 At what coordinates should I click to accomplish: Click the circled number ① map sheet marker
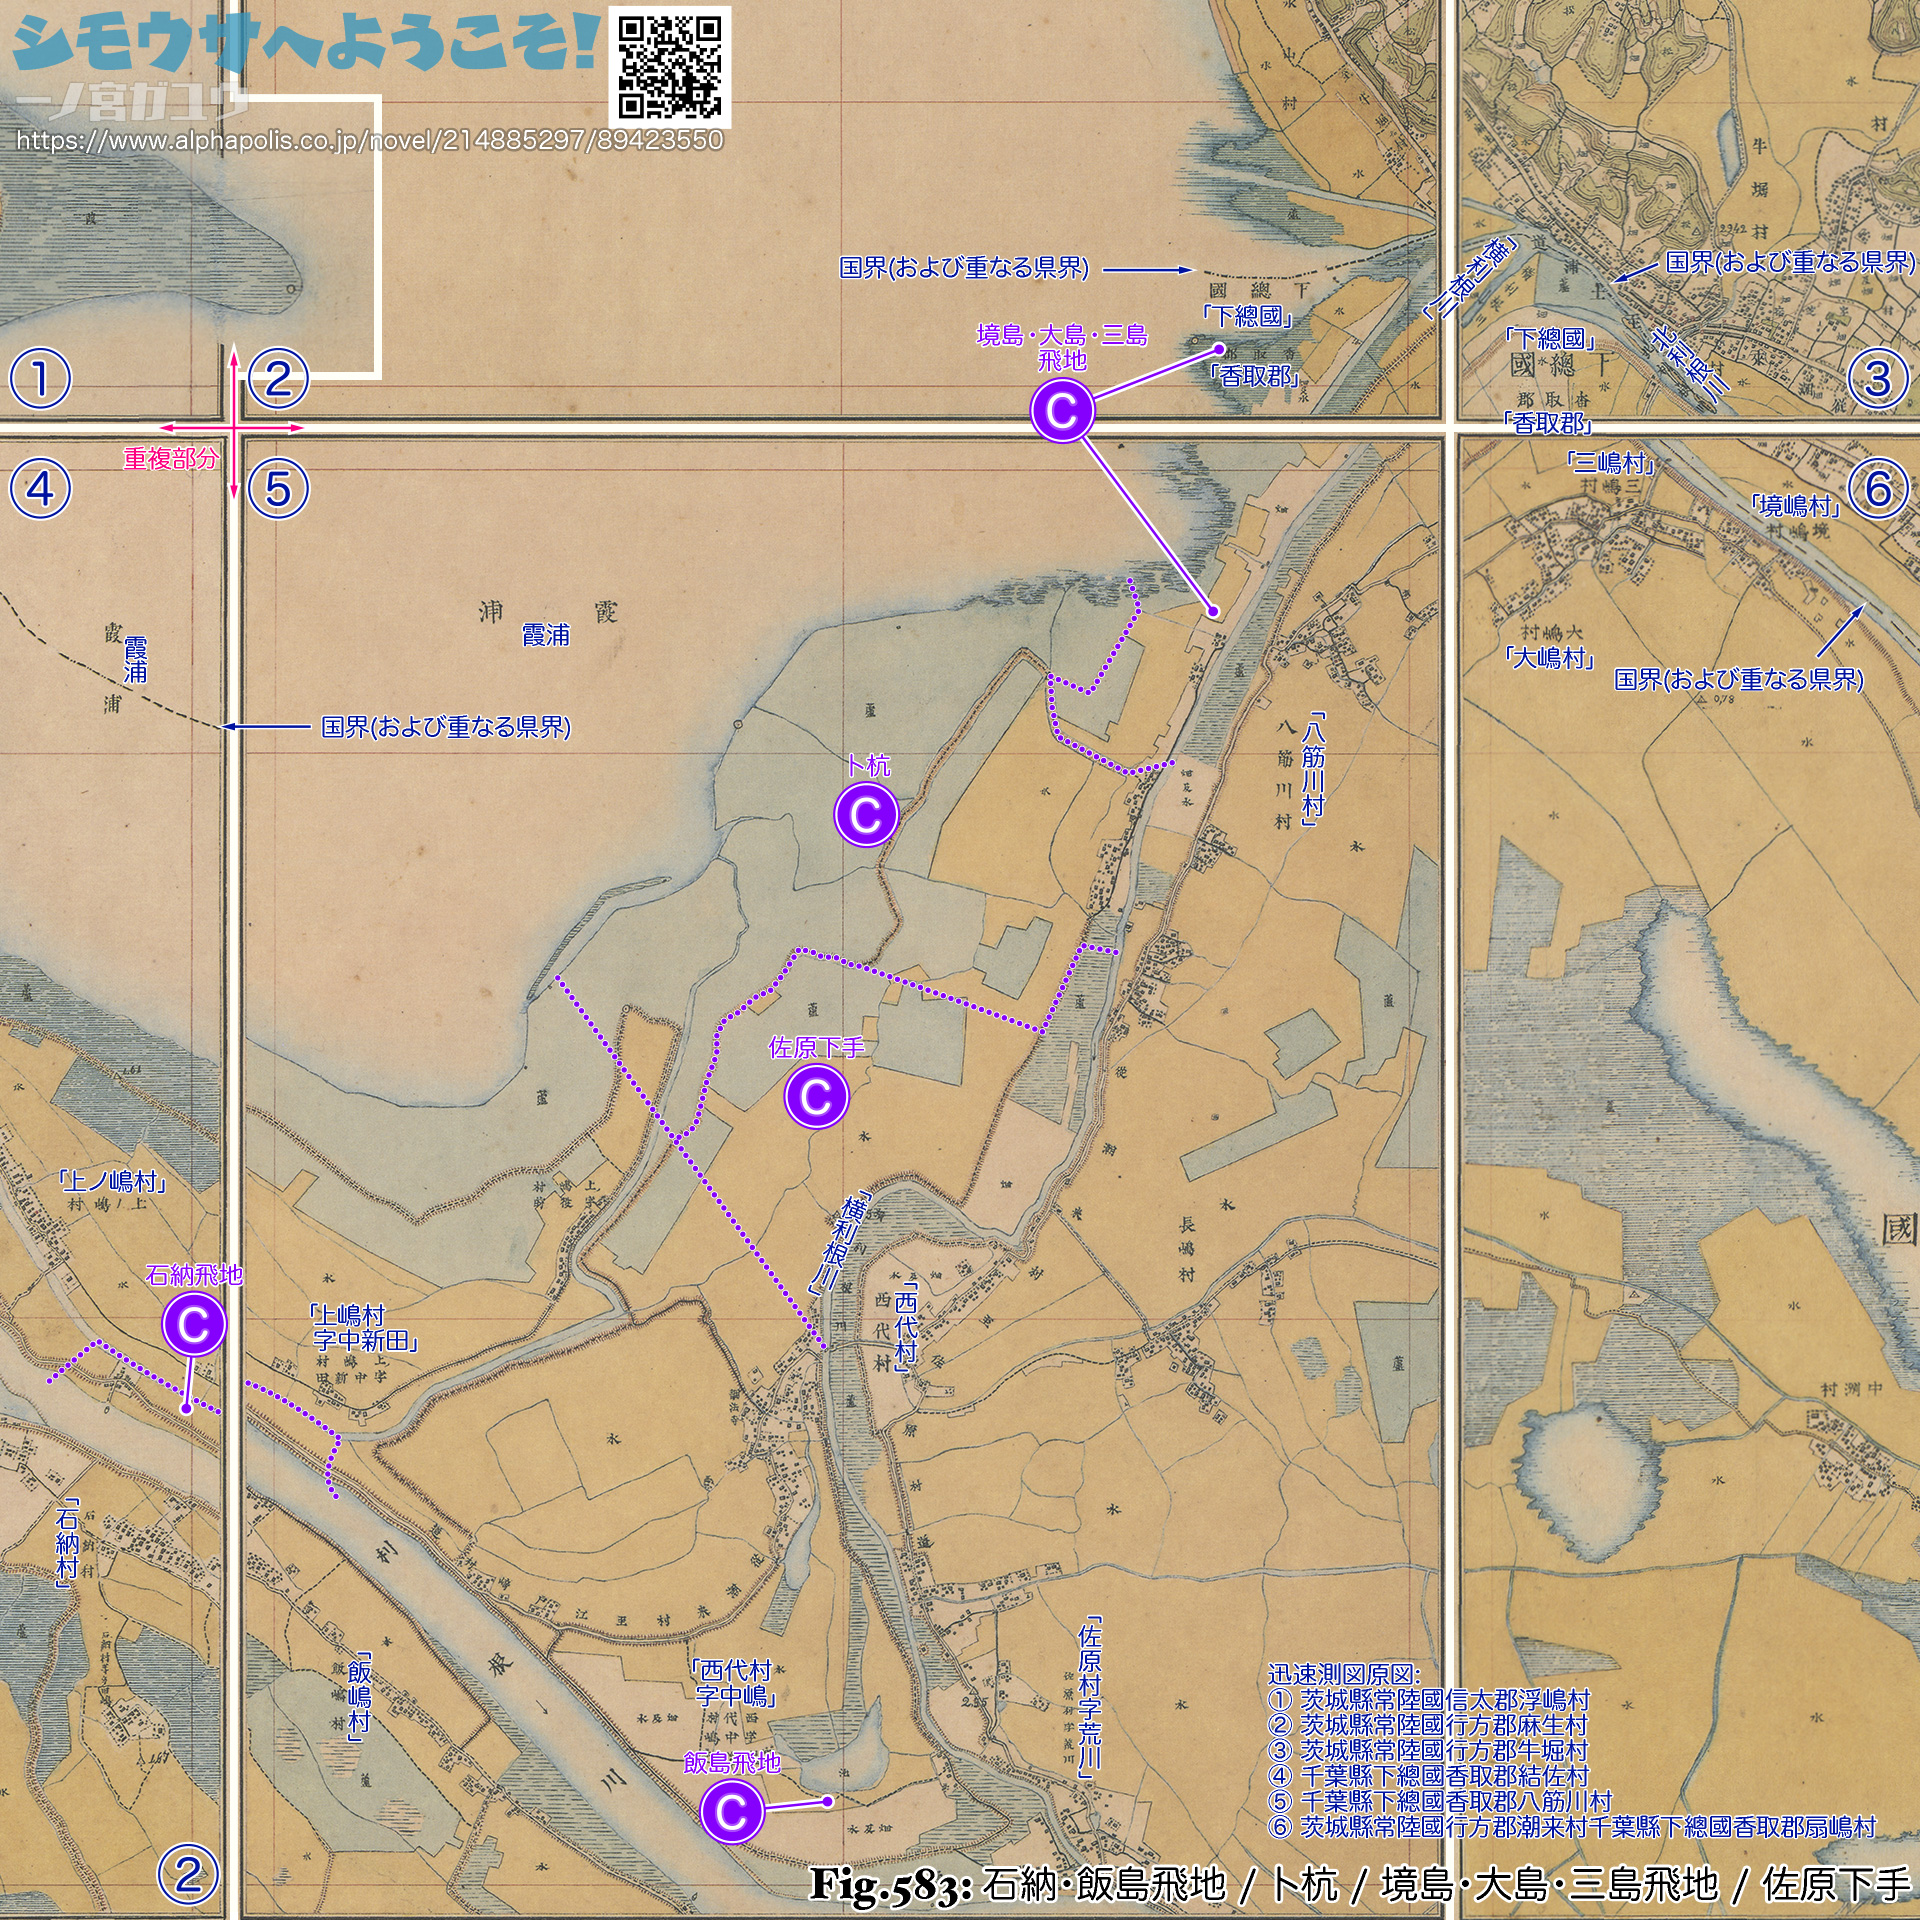[40, 379]
